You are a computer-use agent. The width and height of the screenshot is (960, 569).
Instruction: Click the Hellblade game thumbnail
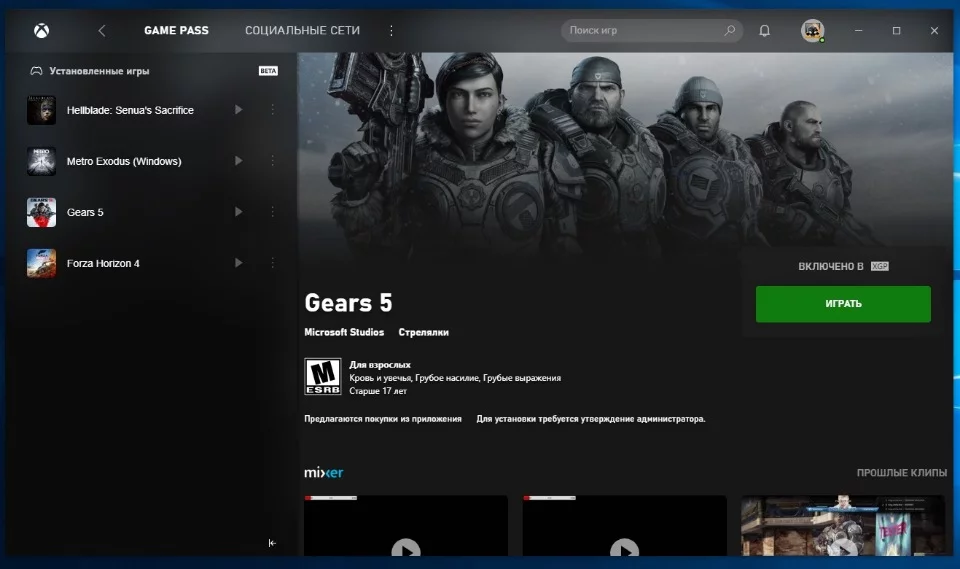tap(42, 110)
